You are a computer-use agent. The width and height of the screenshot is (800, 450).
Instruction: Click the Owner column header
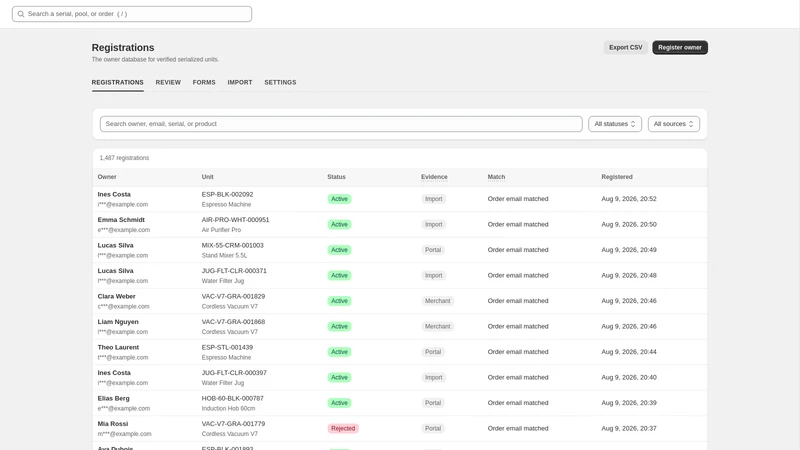coord(107,177)
